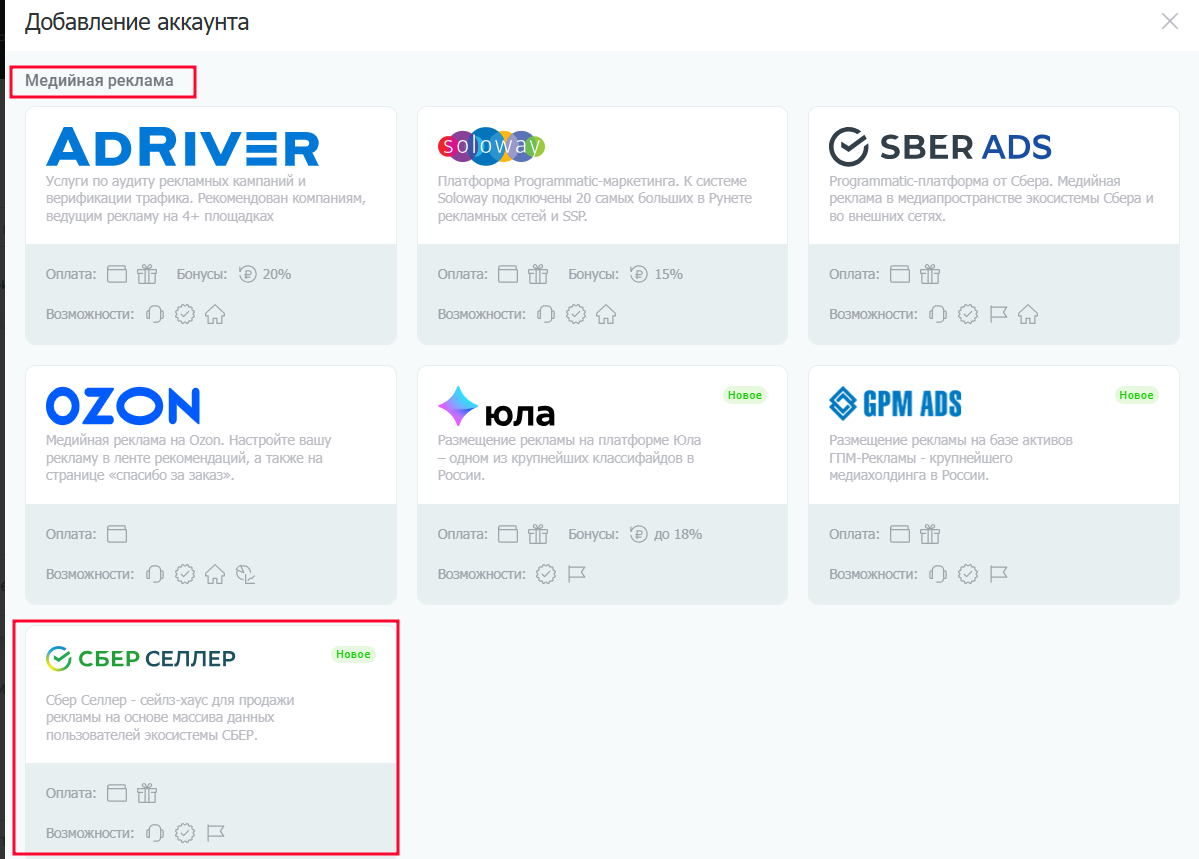Click the card payment icon in Soloway card

tap(508, 274)
